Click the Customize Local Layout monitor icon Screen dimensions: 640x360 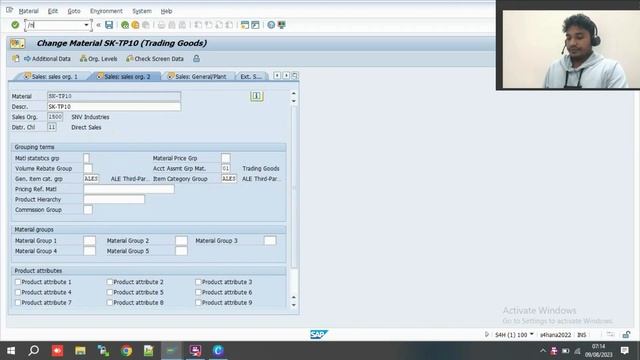tap(282, 25)
